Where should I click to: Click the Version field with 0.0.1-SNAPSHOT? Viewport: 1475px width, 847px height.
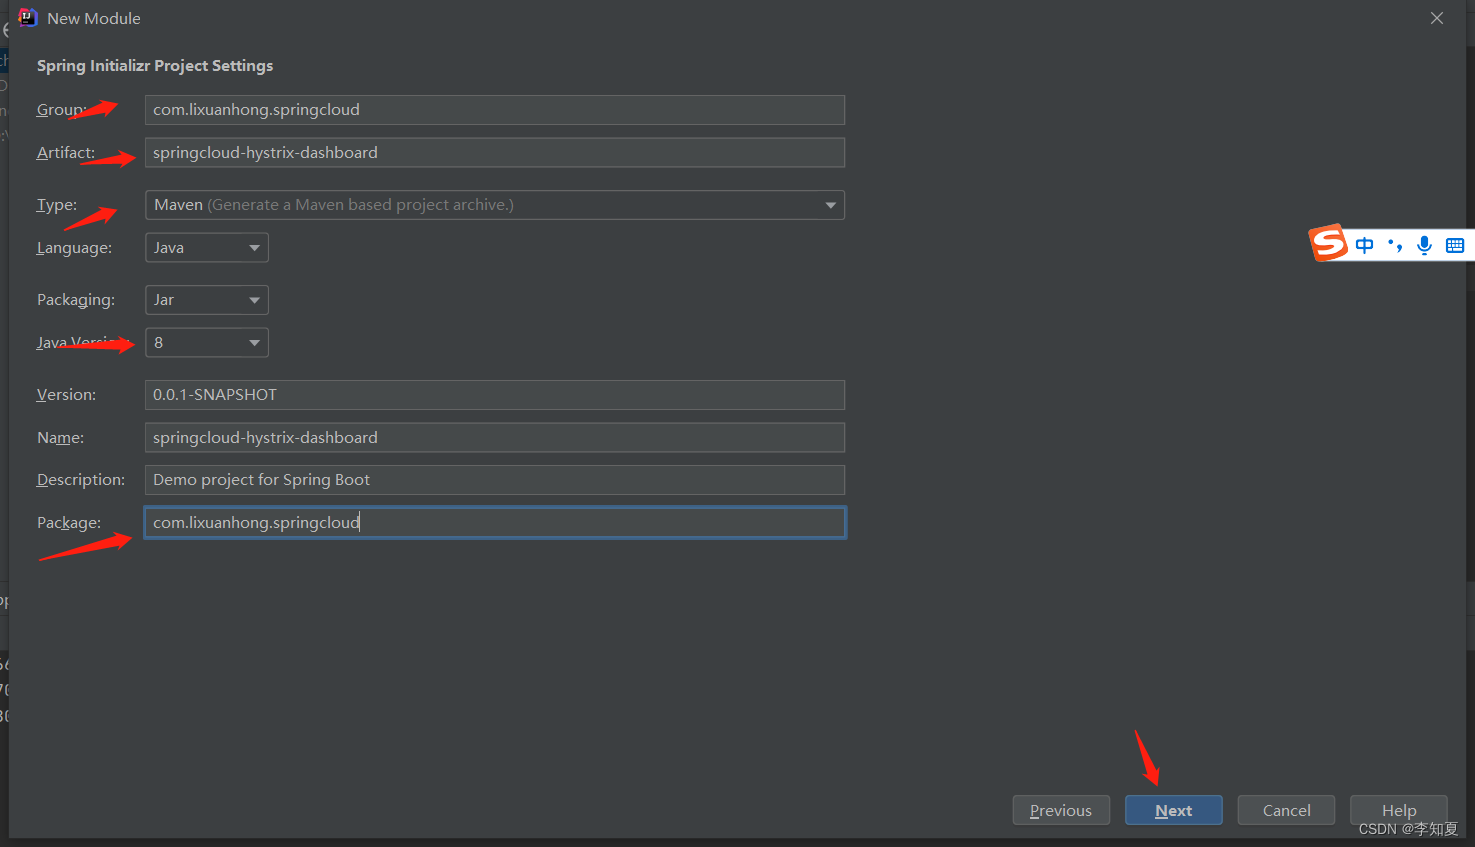tap(495, 395)
